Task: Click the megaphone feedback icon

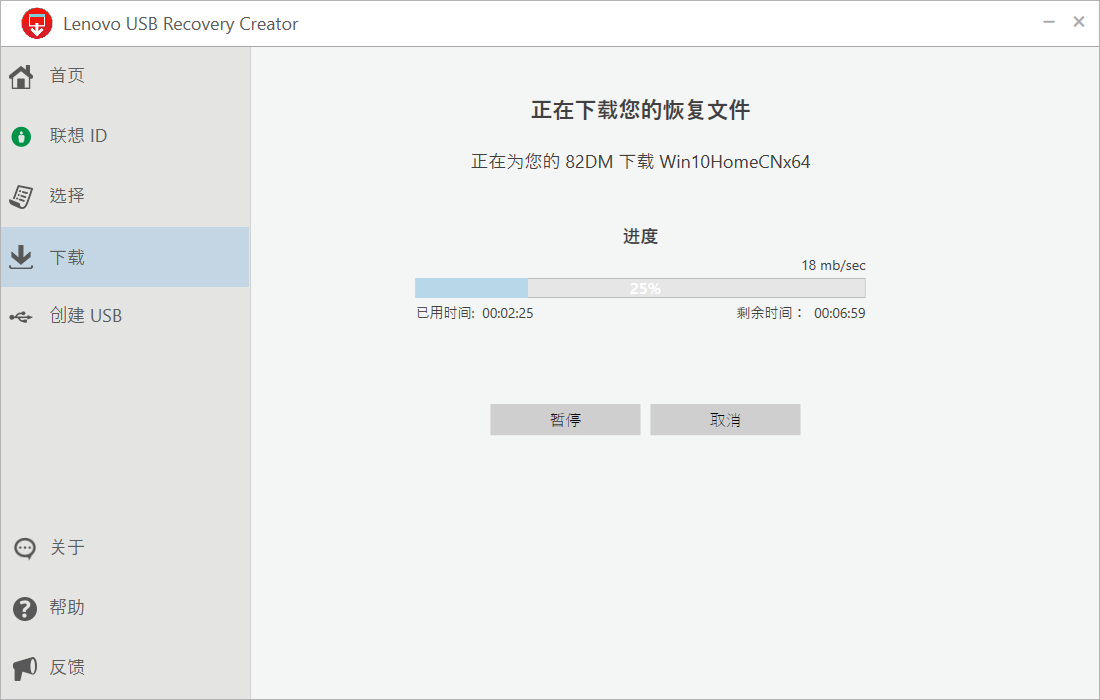Action: (24, 667)
